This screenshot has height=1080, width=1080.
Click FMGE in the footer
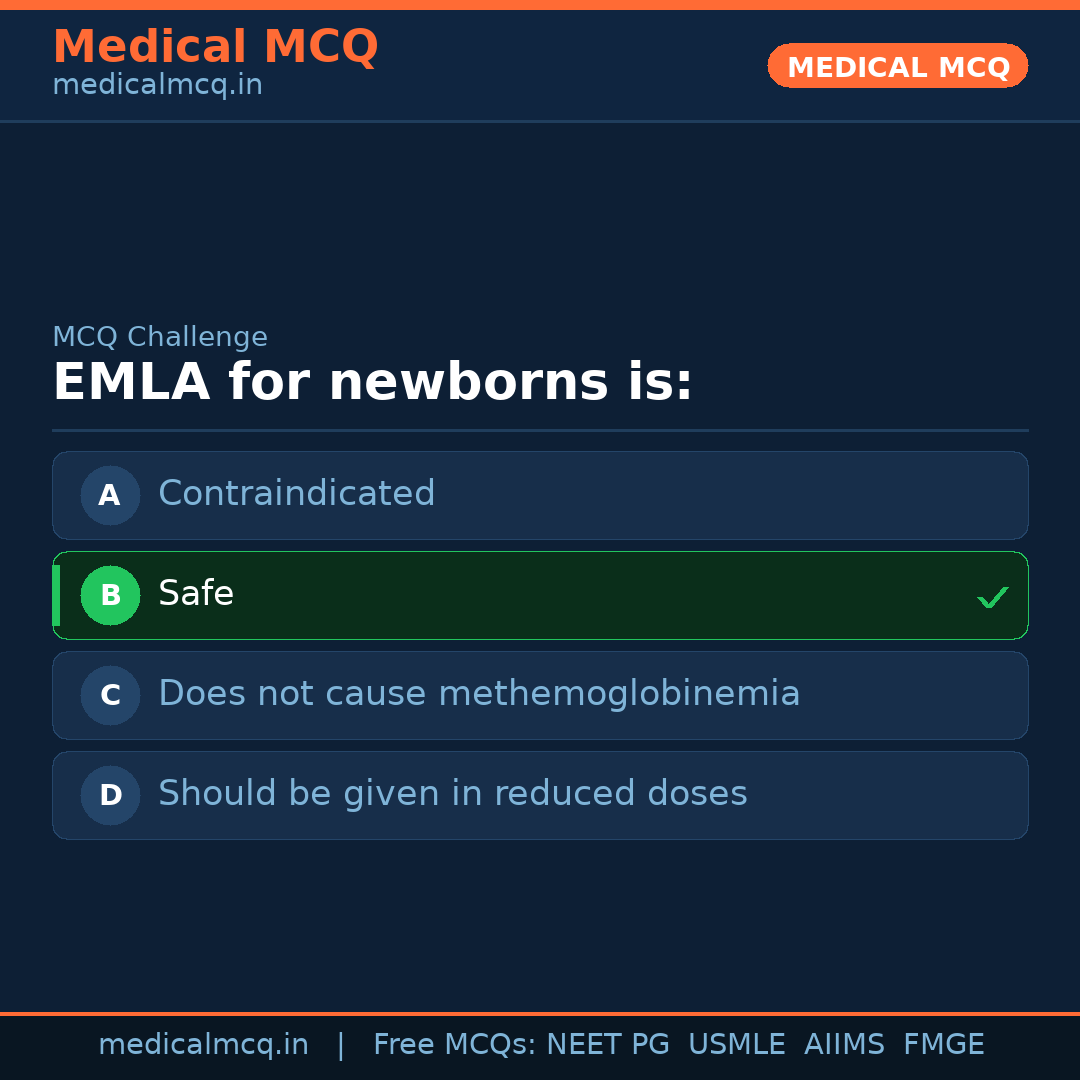pyautogui.click(x=943, y=1045)
